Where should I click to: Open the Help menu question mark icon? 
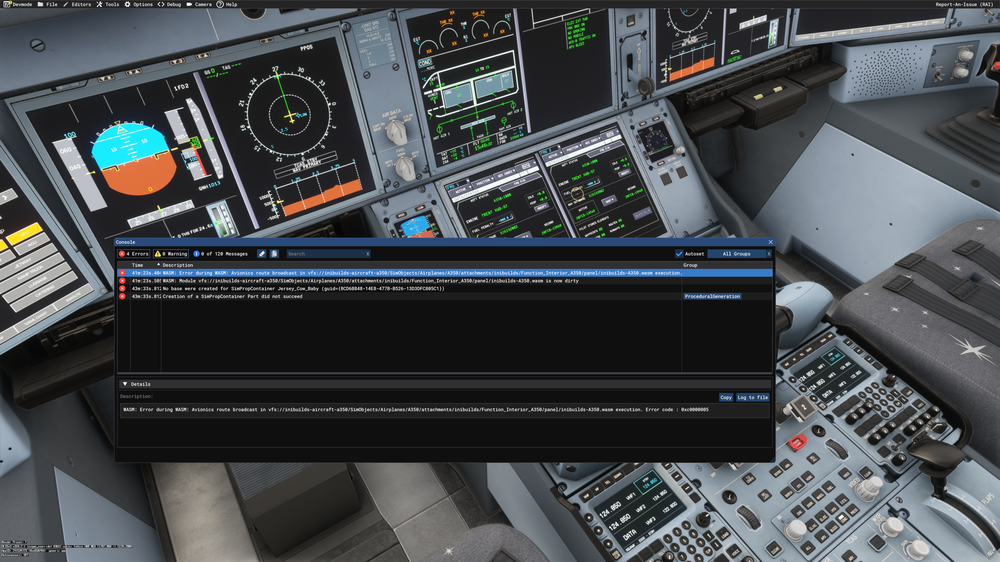220,4
